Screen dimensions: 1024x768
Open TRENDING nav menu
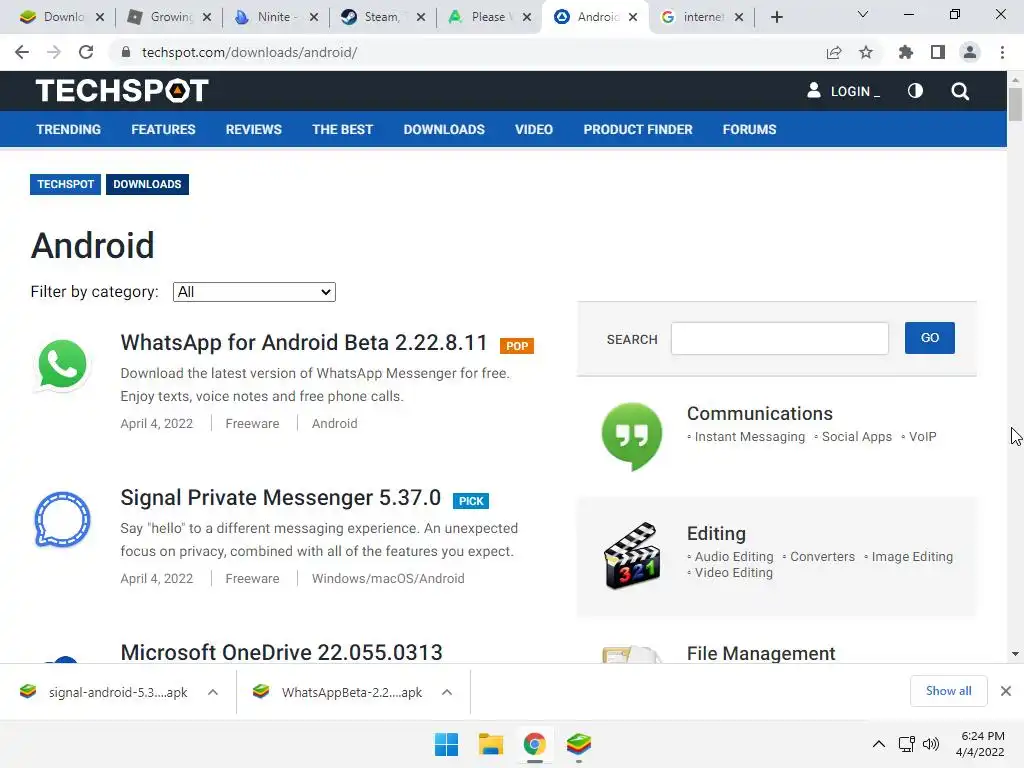coord(69,129)
